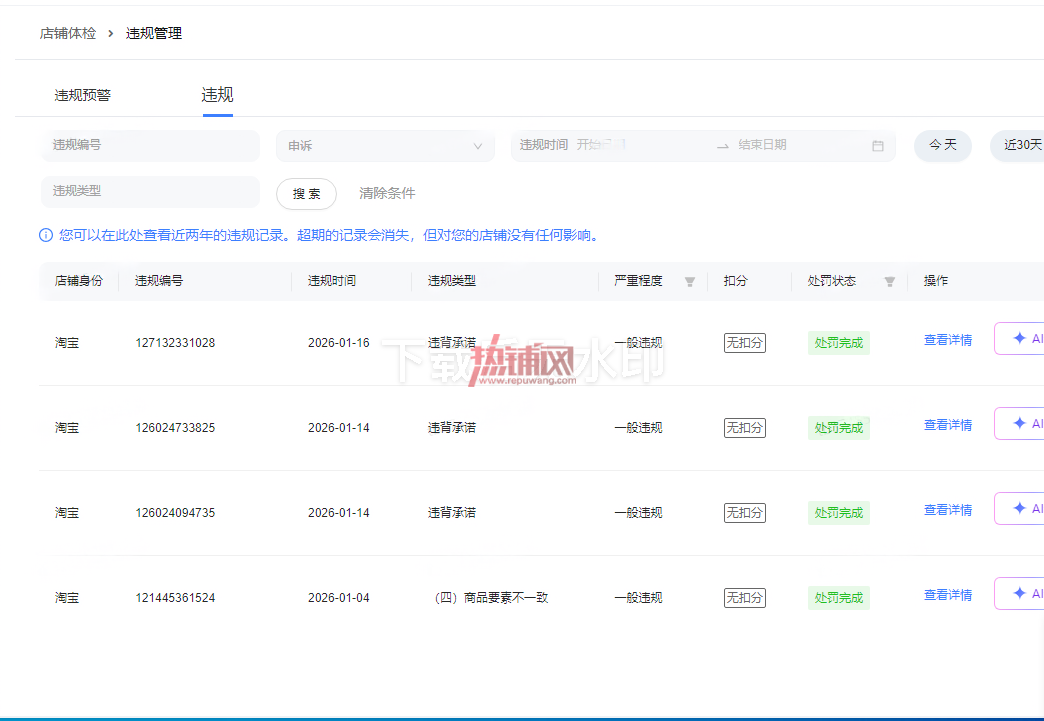This screenshot has height=721, width=1044.
Task: Open 查看详情 for violation 127132331028
Action: [947, 340]
